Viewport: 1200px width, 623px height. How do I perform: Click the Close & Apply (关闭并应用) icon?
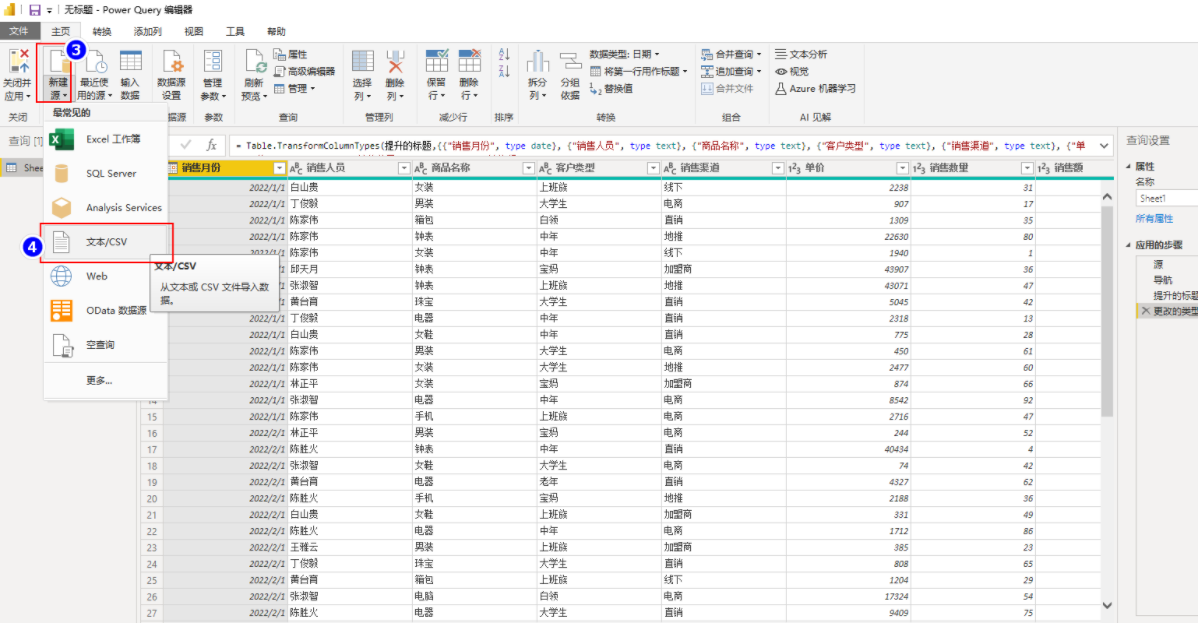click(x=18, y=61)
